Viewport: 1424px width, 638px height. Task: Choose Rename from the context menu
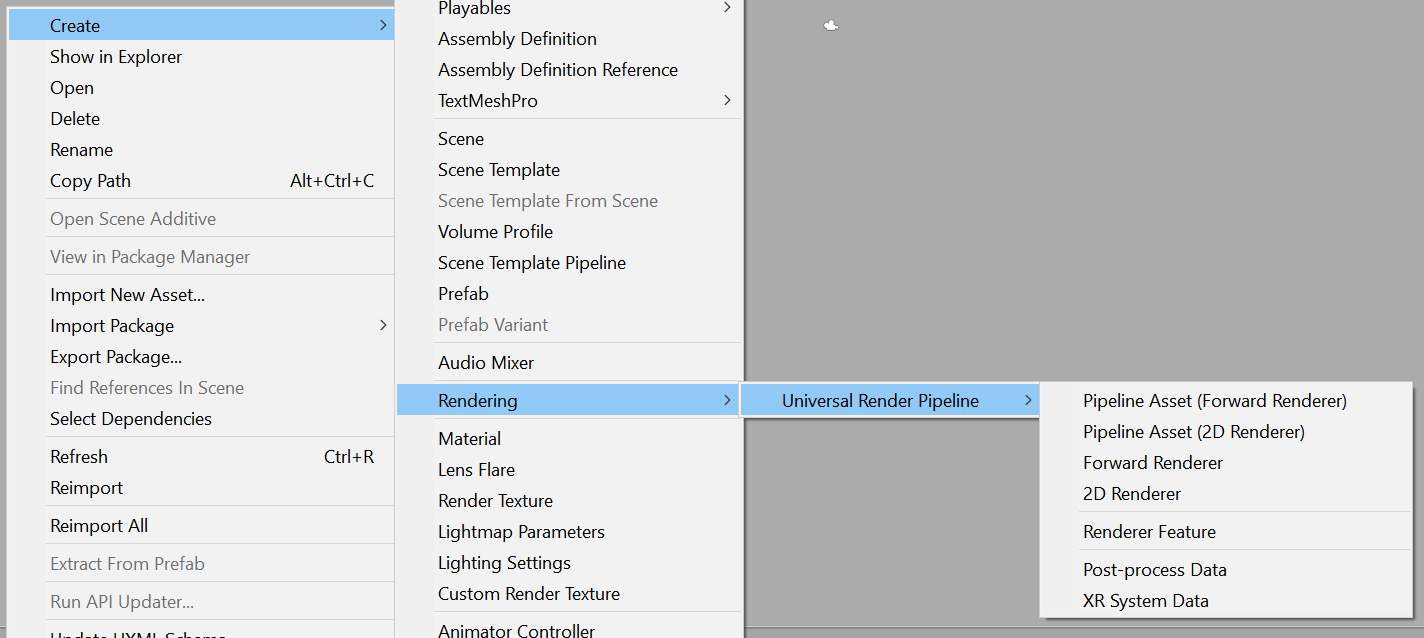(x=81, y=150)
